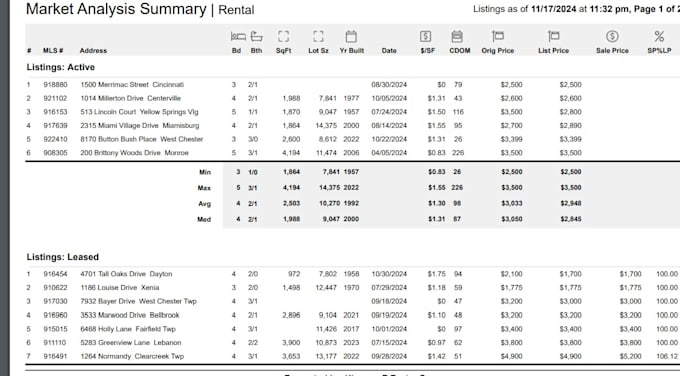Click the bed icon above Bd
This screenshot has height=376, width=680.
point(238,36)
